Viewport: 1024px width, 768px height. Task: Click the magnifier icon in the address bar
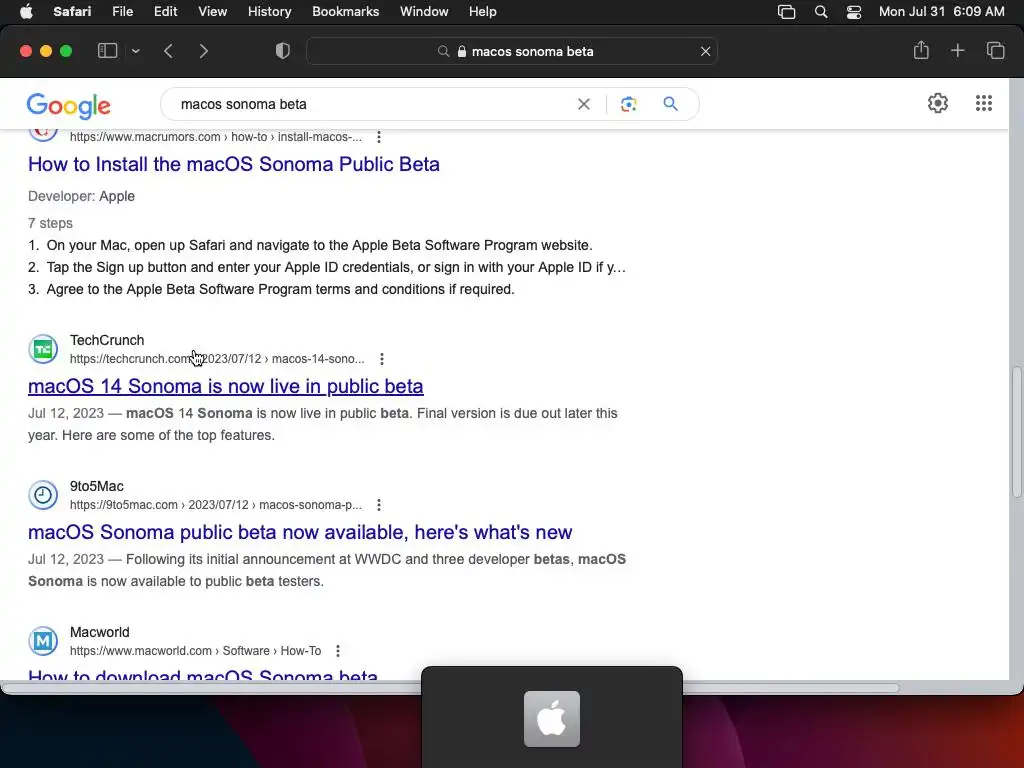coord(443,52)
